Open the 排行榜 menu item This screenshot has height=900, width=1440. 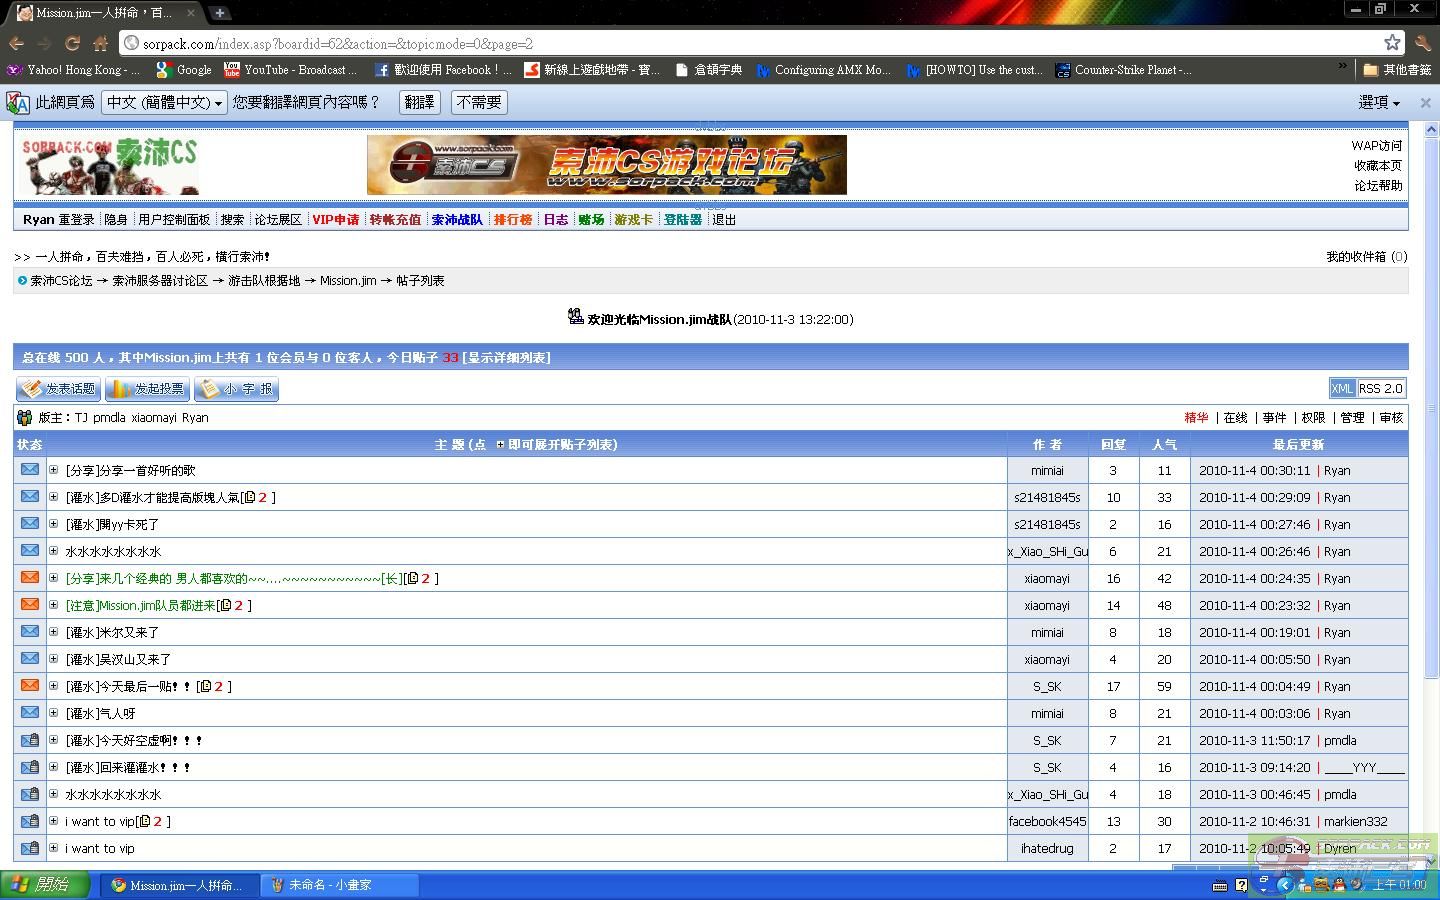[512, 220]
